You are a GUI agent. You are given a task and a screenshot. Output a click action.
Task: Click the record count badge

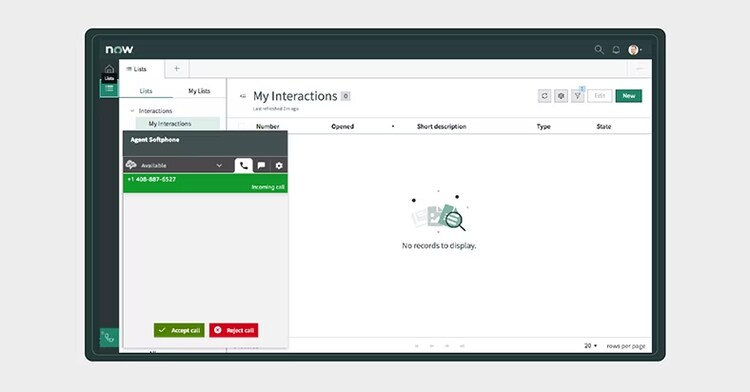[x=346, y=96]
